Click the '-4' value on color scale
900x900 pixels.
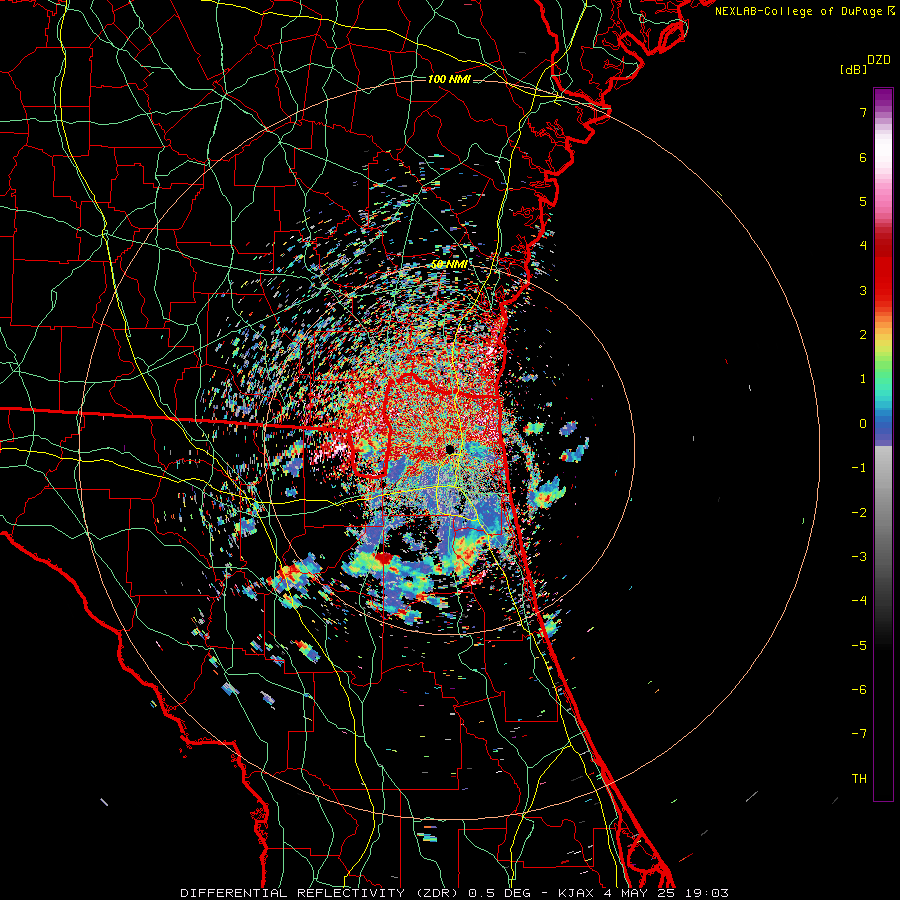[x=859, y=601]
